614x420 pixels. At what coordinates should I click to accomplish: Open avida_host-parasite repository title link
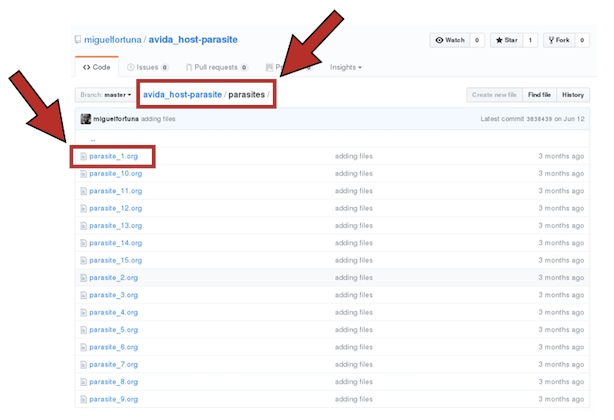click(193, 40)
